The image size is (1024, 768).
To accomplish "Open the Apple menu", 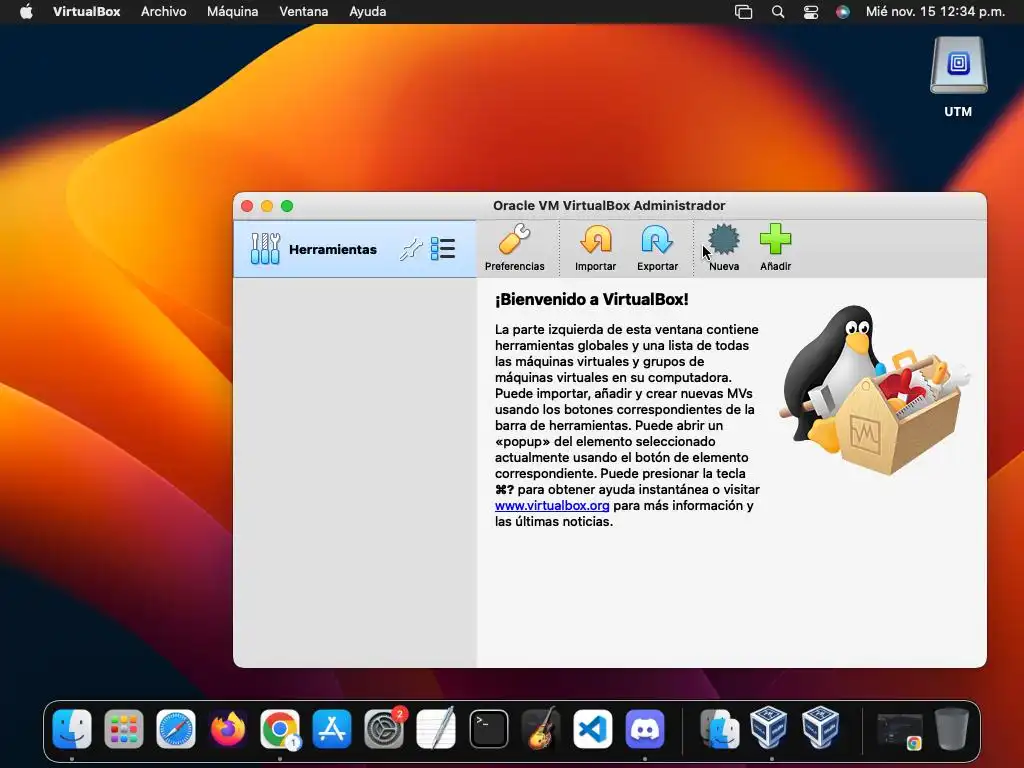I will coord(26,12).
